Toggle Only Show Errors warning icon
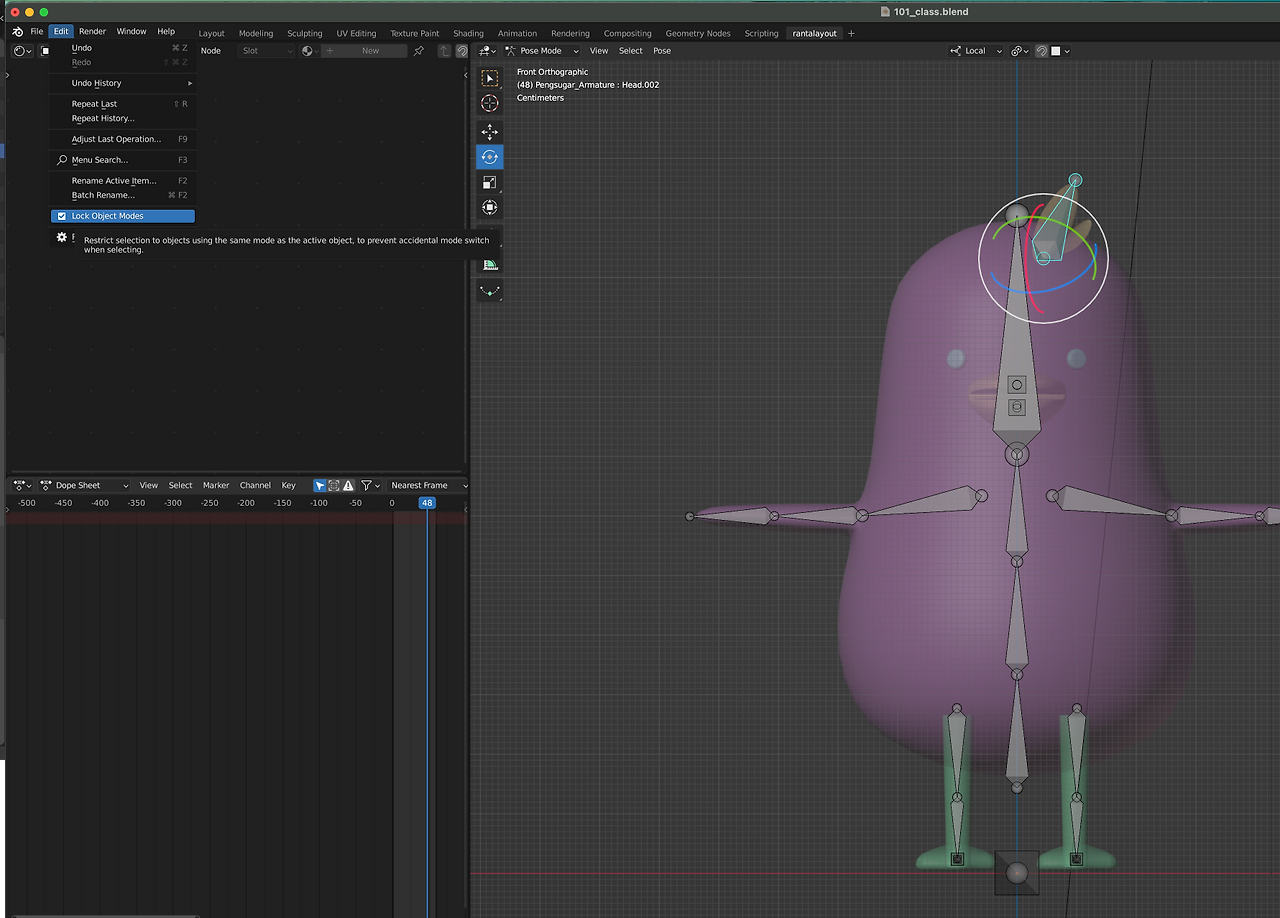This screenshot has width=1280, height=918. point(348,486)
